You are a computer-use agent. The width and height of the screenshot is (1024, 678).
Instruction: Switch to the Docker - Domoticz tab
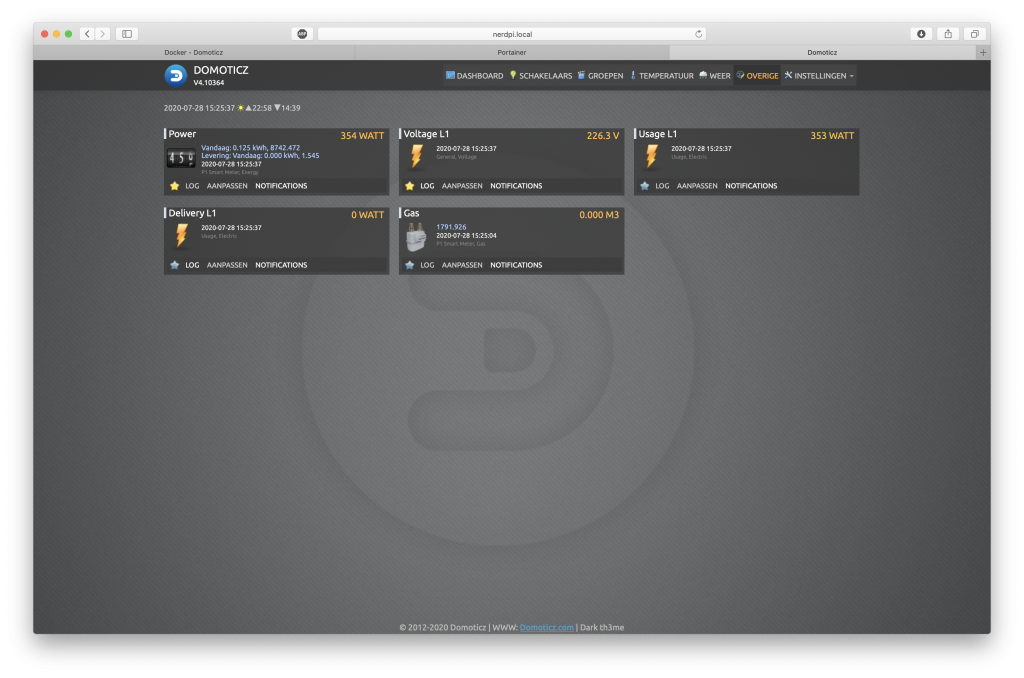point(193,52)
